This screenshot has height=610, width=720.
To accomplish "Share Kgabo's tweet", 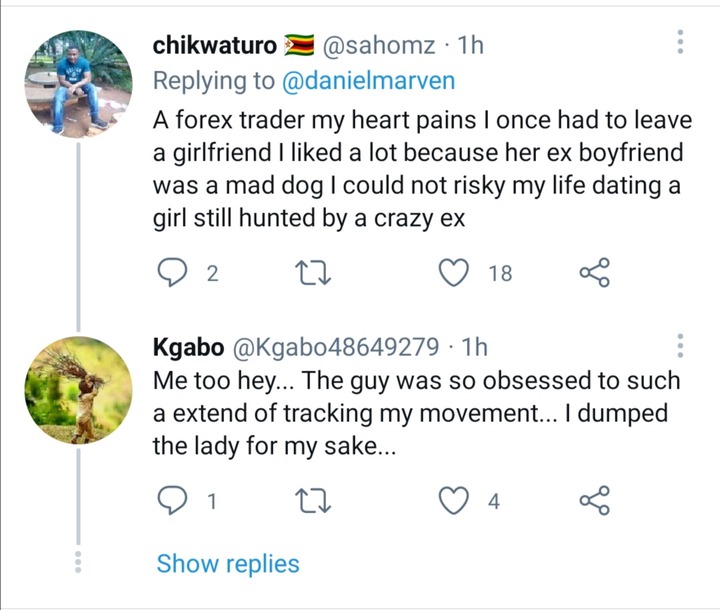I will 595,500.
